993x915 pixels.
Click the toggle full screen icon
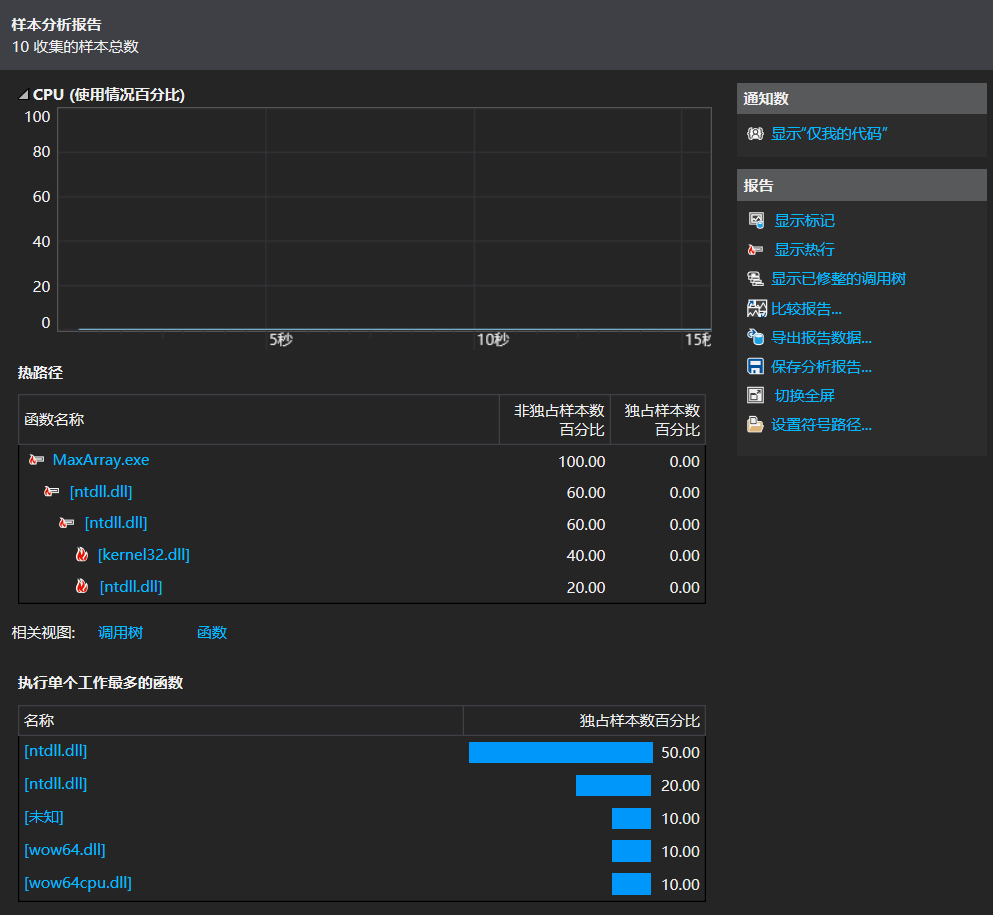point(755,395)
